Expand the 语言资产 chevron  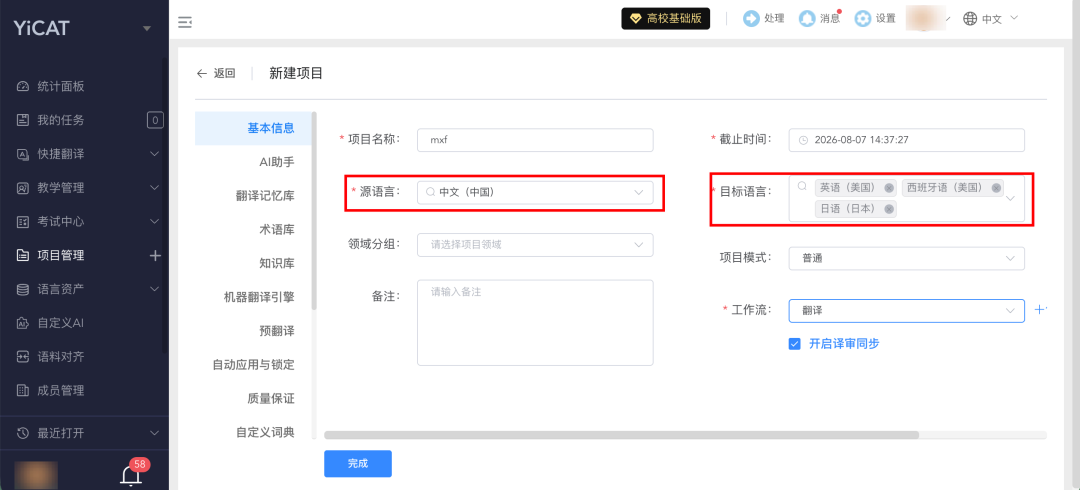coord(155,289)
